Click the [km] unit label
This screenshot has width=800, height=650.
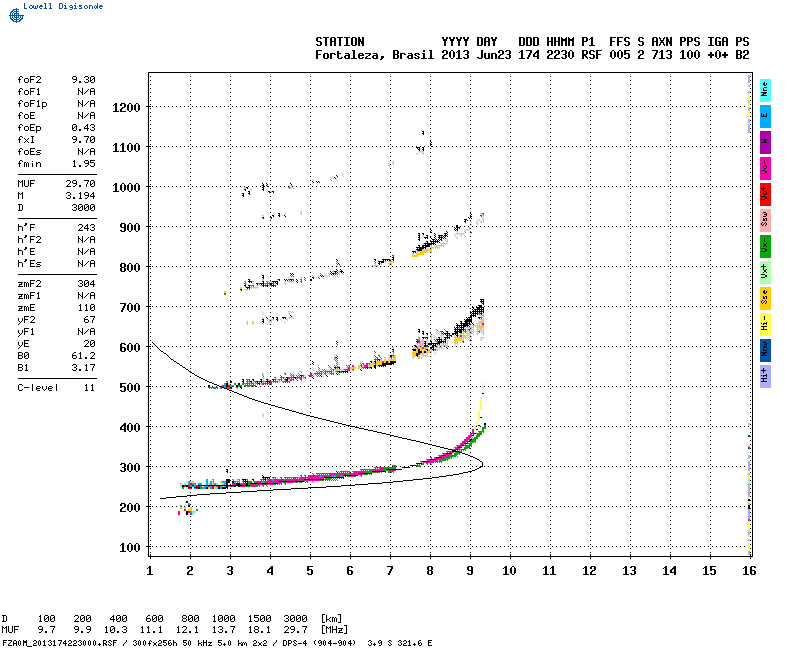point(331,619)
